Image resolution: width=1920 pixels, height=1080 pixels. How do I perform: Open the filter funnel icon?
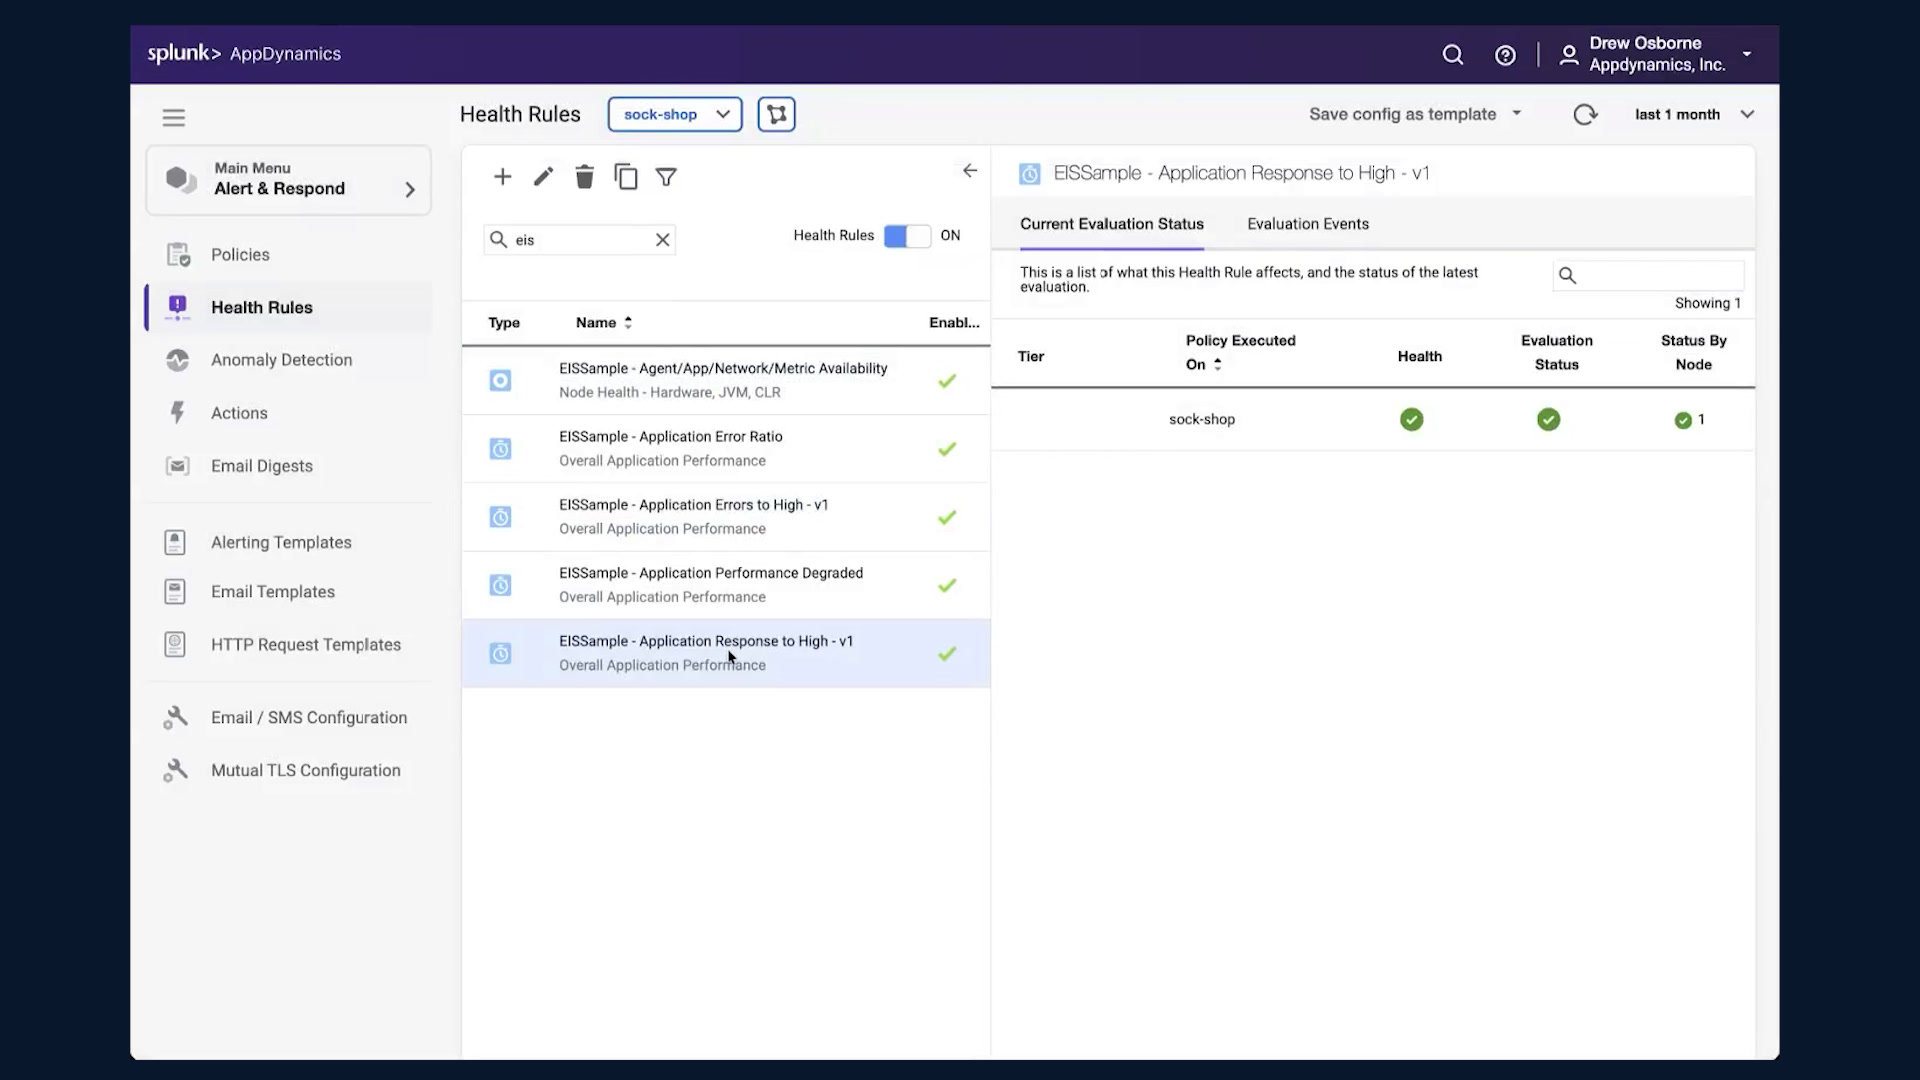tap(666, 177)
